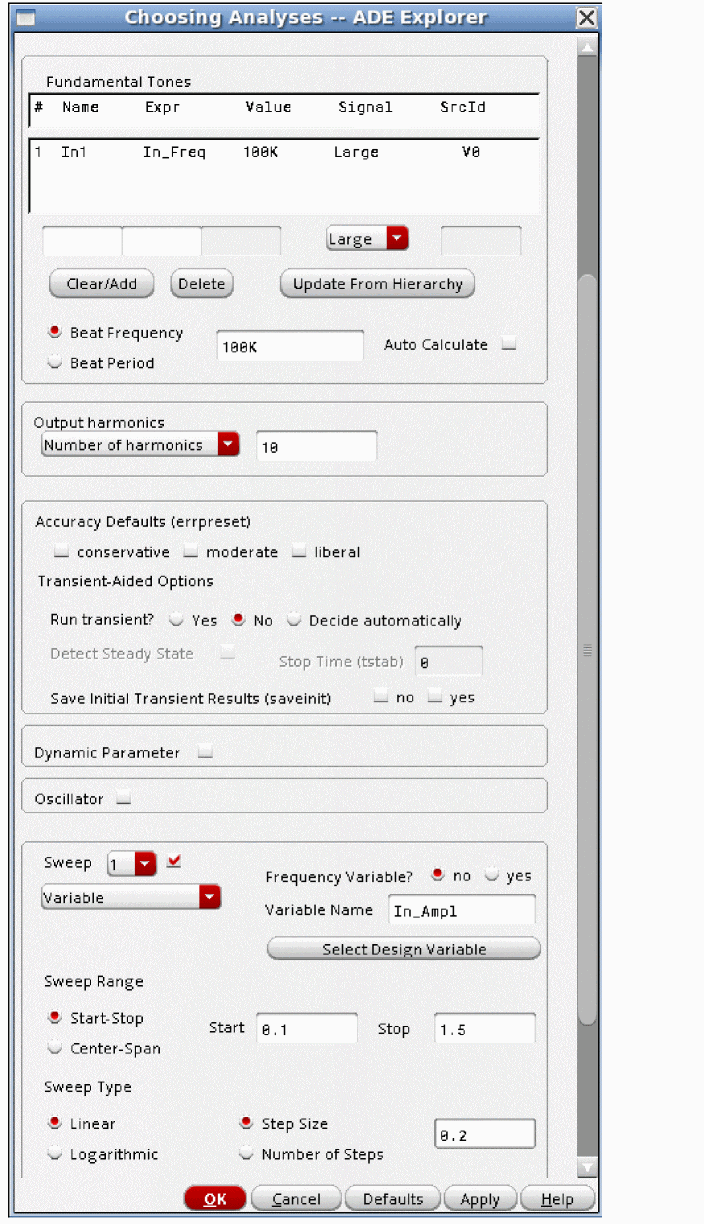The image size is (704, 1224).
Task: Click the beat frequency 100K field
Action: [x=290, y=346]
